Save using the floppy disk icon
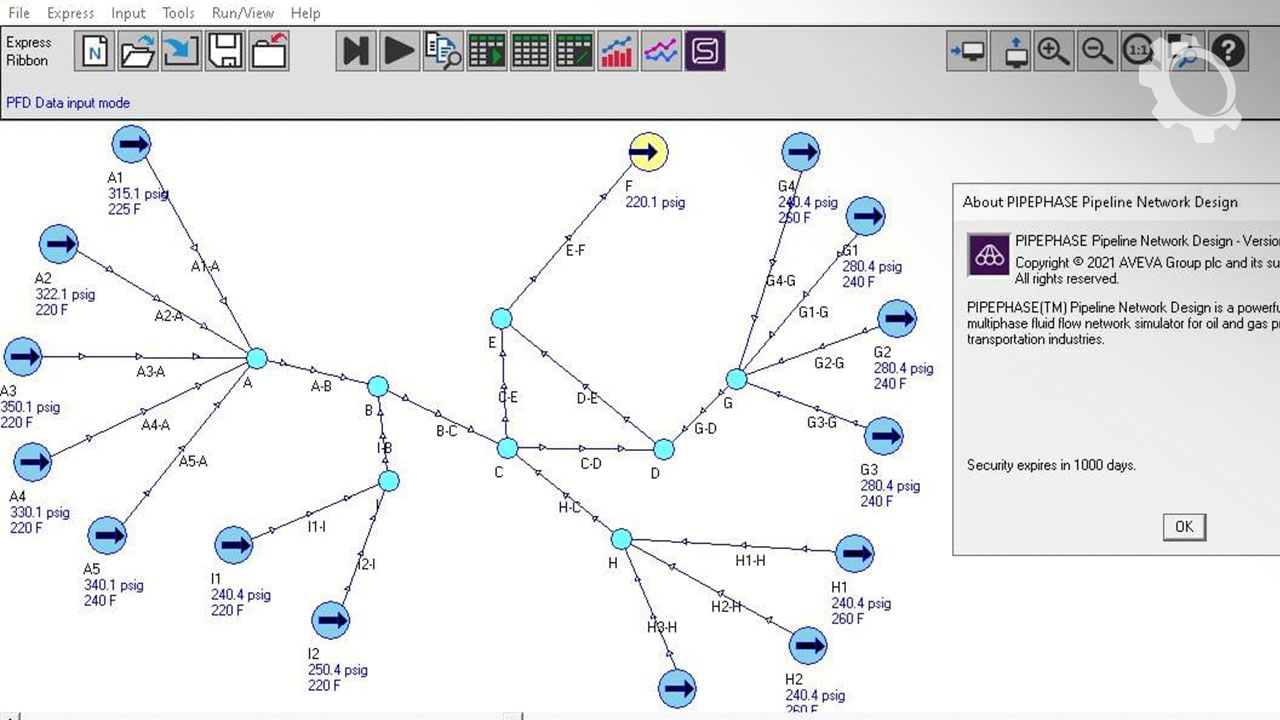Screen dimensions: 1280x720 (x=225, y=51)
